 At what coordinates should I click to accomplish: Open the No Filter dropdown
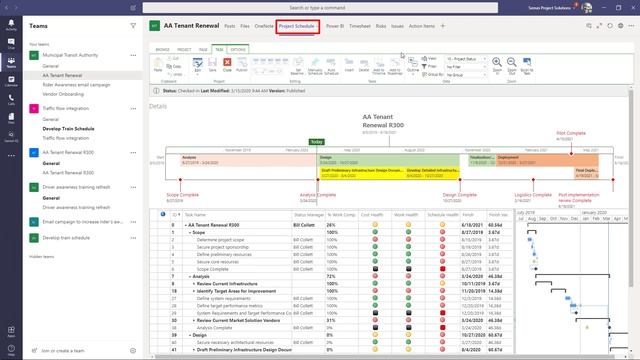(466, 67)
